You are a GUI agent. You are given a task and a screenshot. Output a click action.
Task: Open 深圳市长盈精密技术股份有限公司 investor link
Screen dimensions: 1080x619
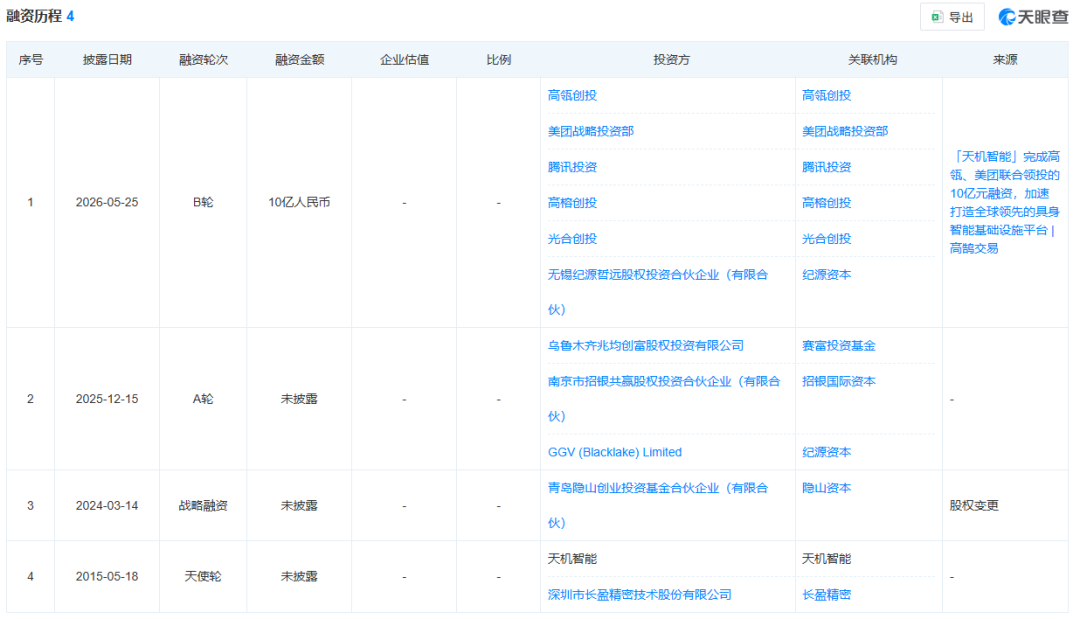click(639, 595)
